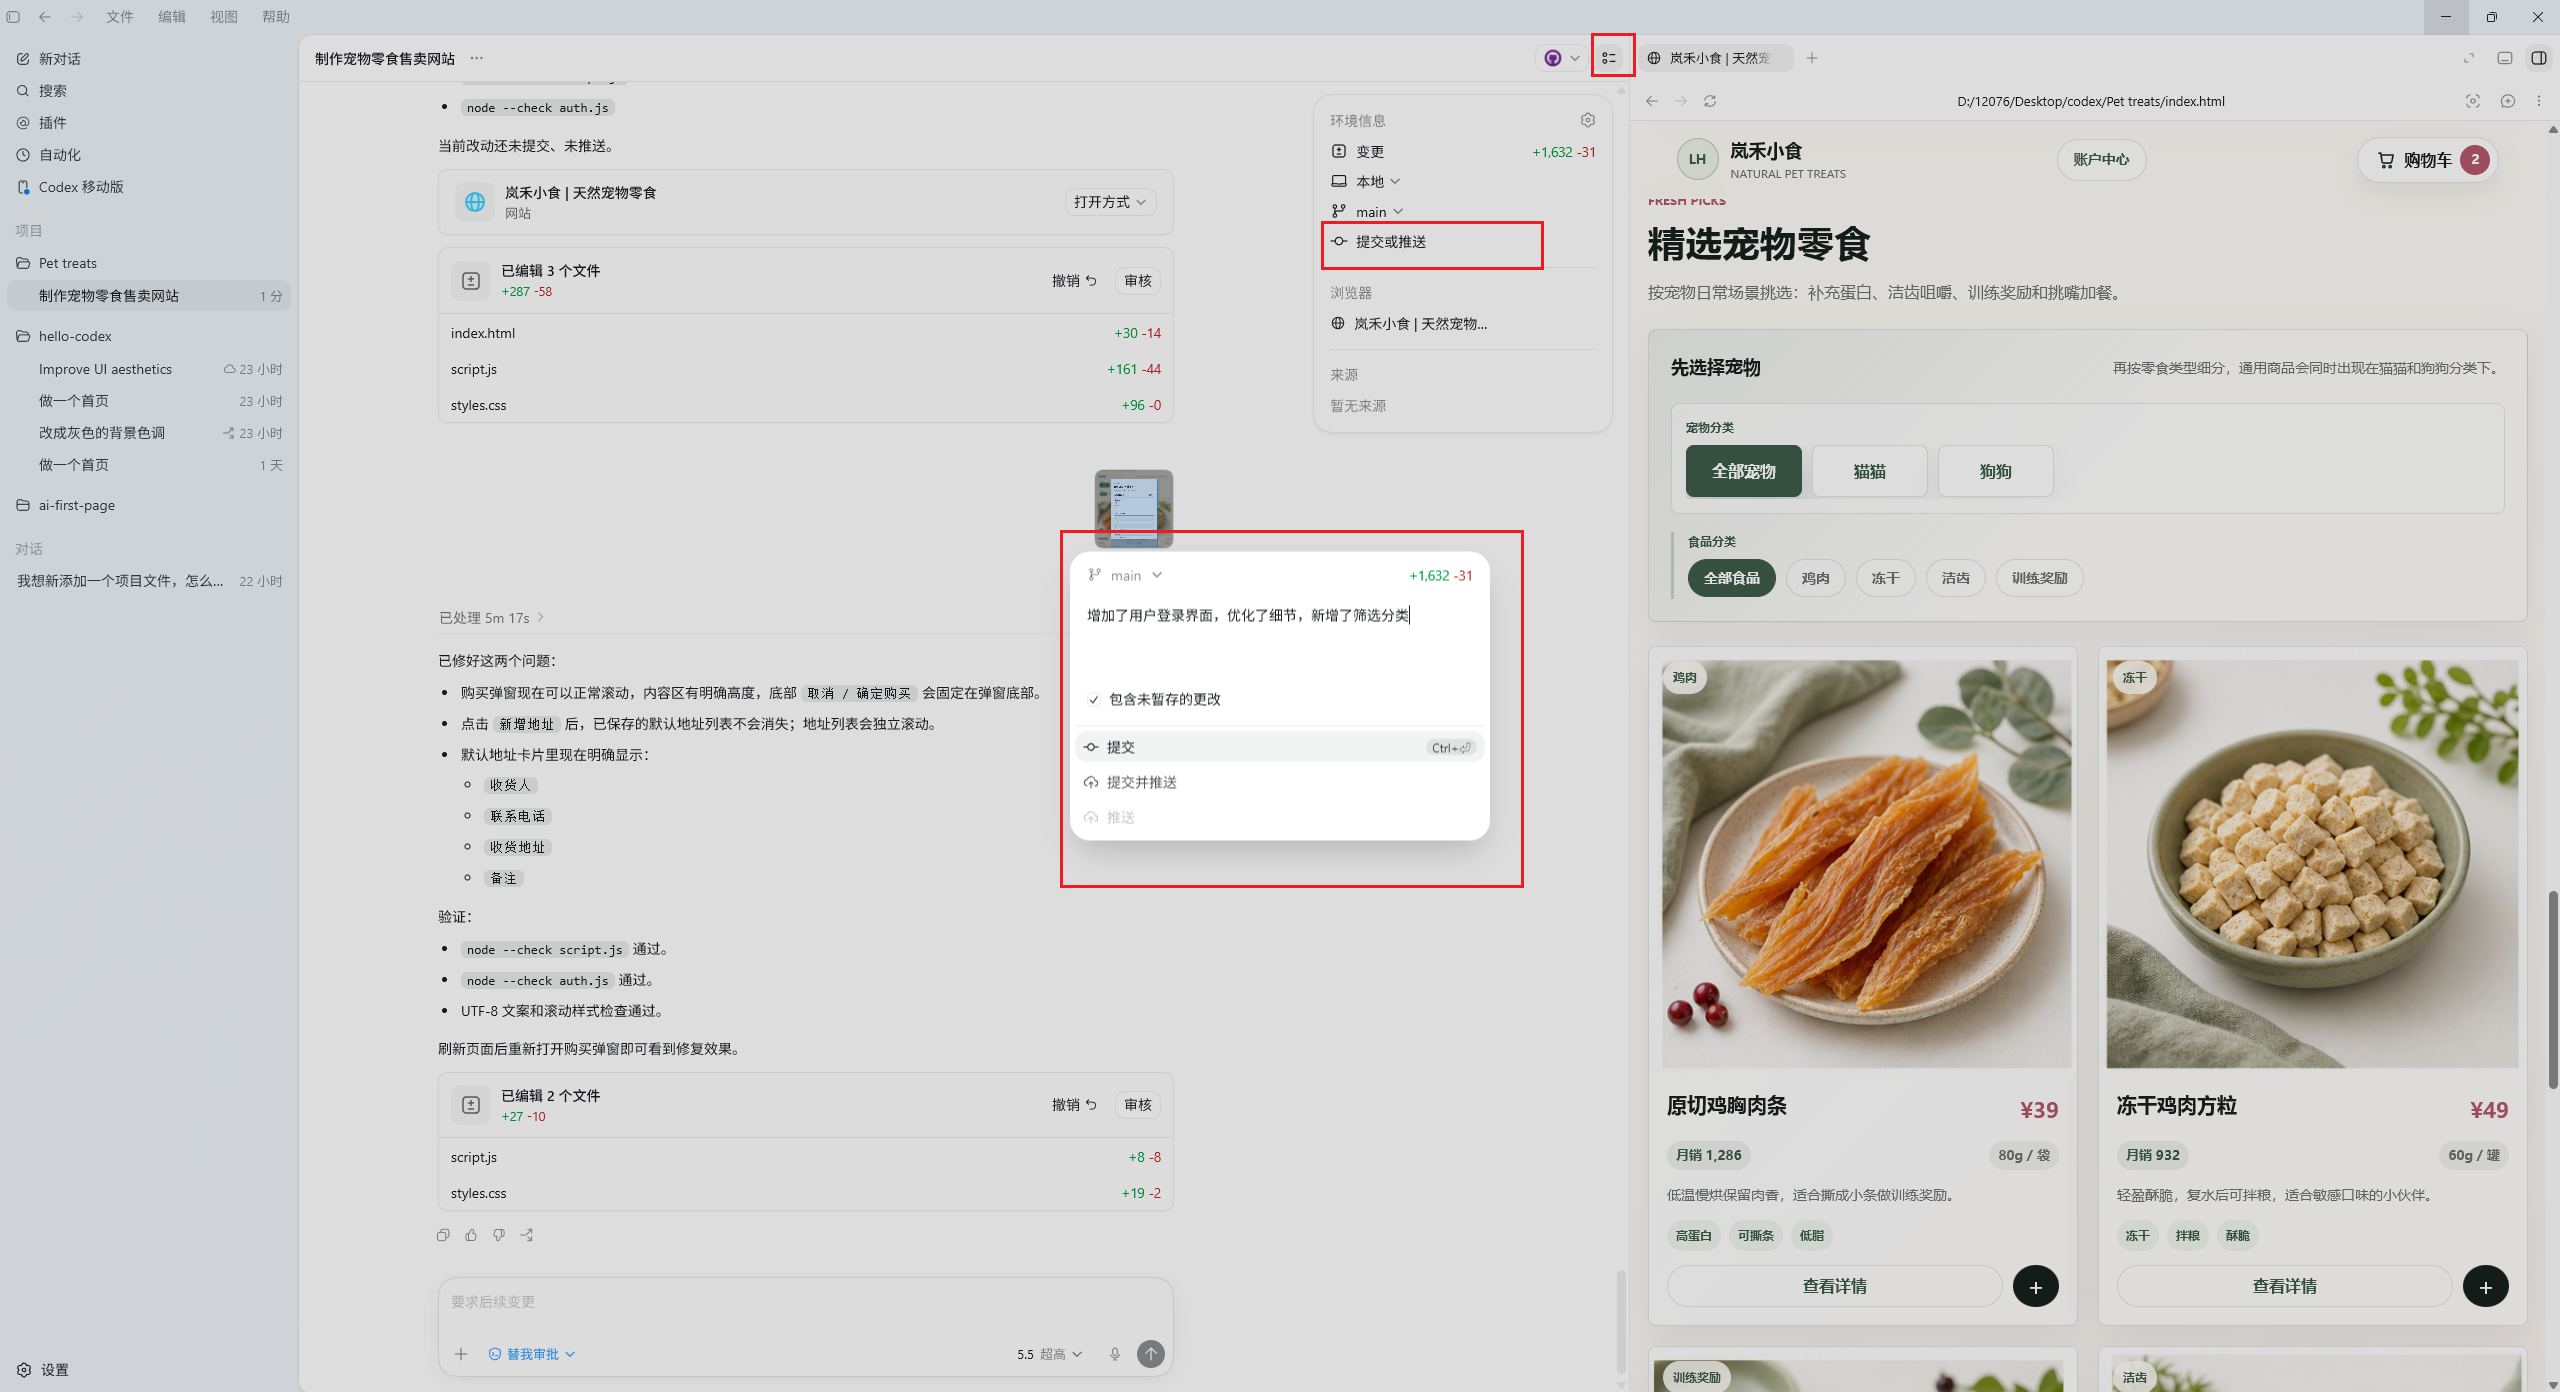Open 搜索 in the sidebar

(42, 91)
